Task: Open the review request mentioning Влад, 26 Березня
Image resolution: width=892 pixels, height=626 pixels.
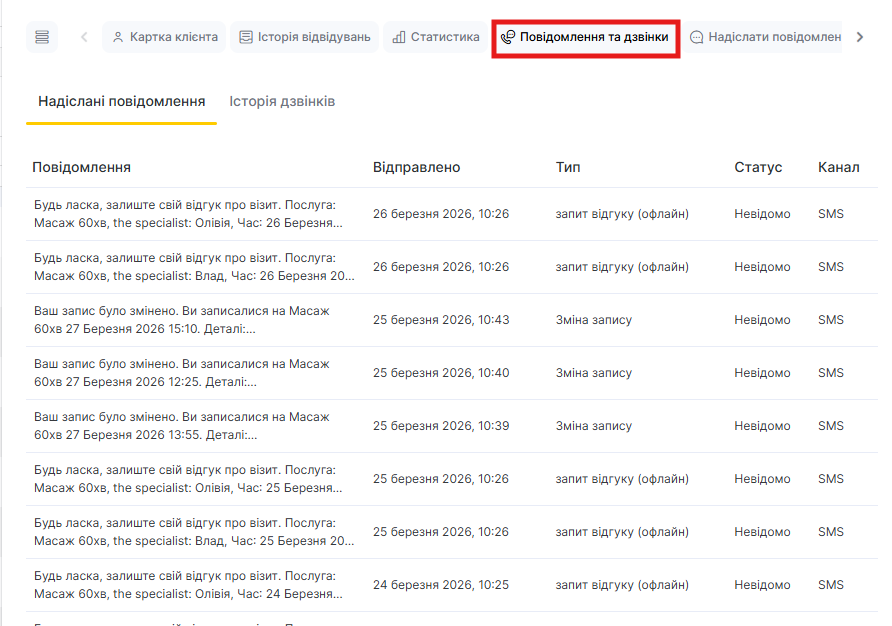Action: 194,267
